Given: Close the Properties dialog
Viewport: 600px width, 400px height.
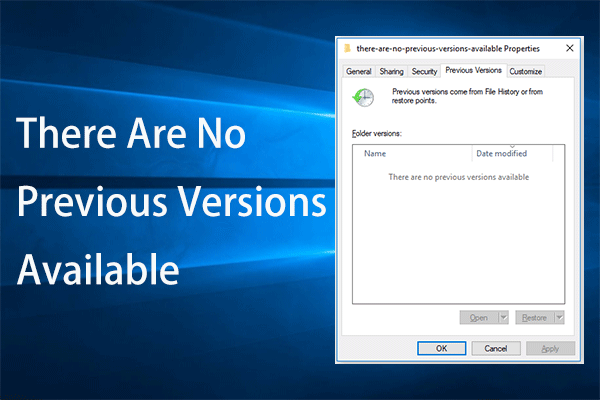Looking at the screenshot, I should pyautogui.click(x=570, y=48).
